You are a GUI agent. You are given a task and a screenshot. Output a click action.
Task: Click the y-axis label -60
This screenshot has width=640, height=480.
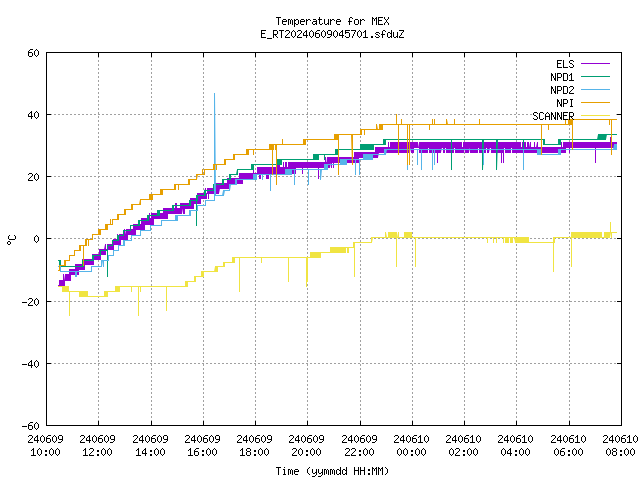[x=31, y=426]
